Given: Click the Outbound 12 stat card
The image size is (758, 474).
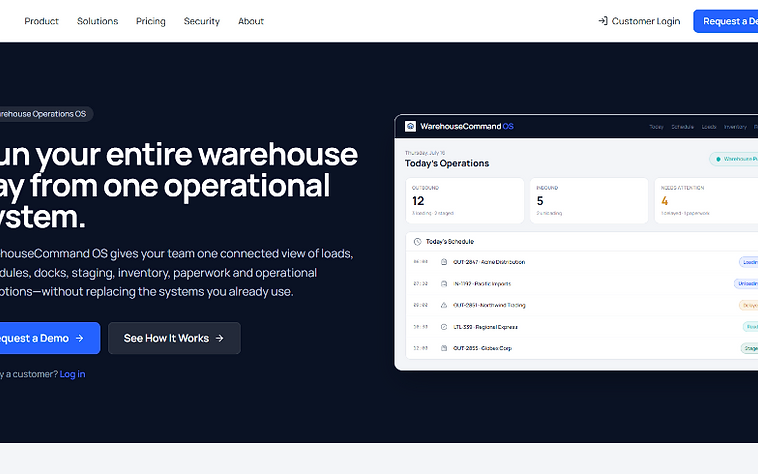Looking at the screenshot, I should coord(465,201).
